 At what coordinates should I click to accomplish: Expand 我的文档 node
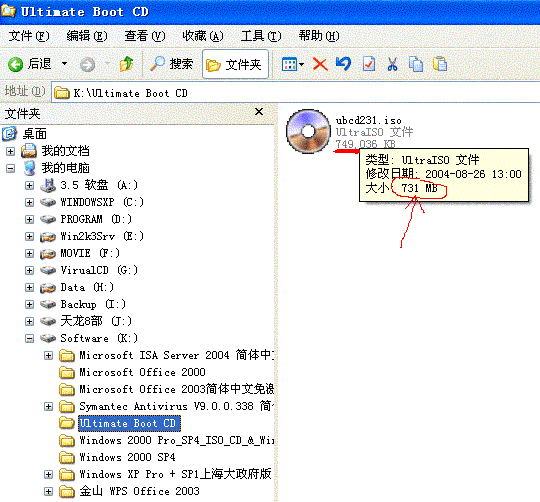10,151
